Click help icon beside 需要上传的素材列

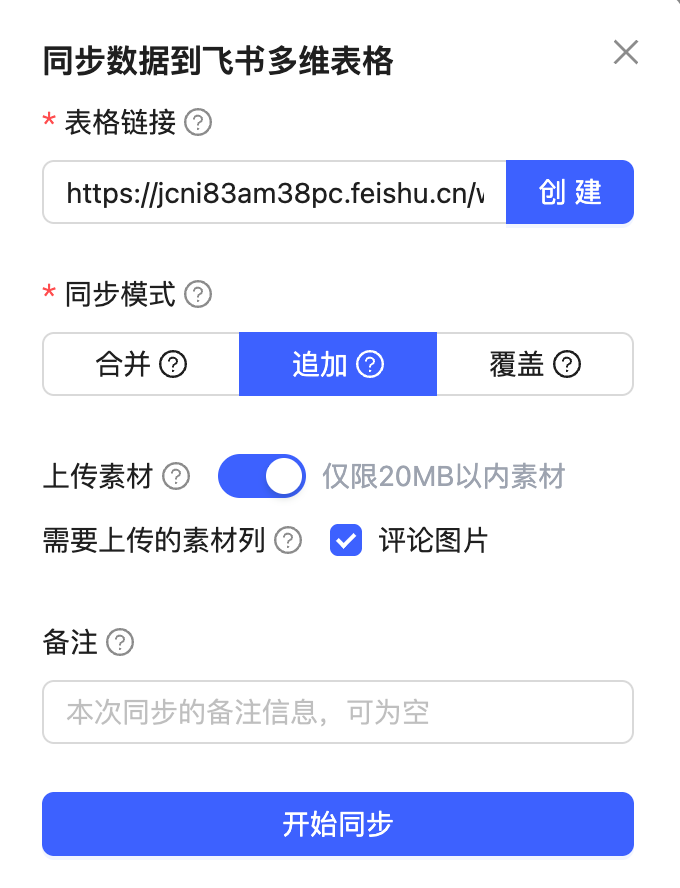point(288,541)
